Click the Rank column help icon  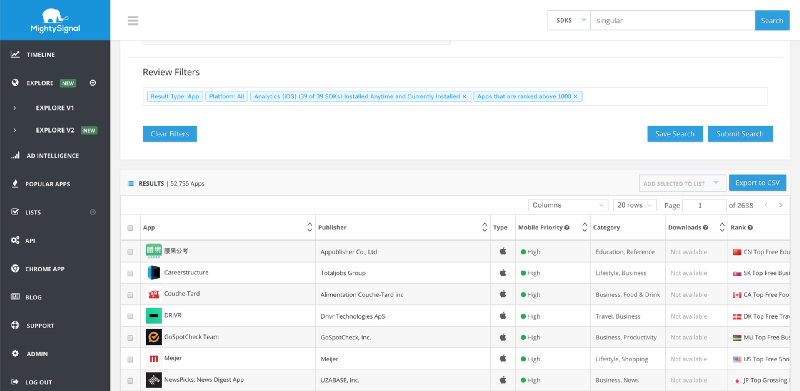click(x=751, y=228)
